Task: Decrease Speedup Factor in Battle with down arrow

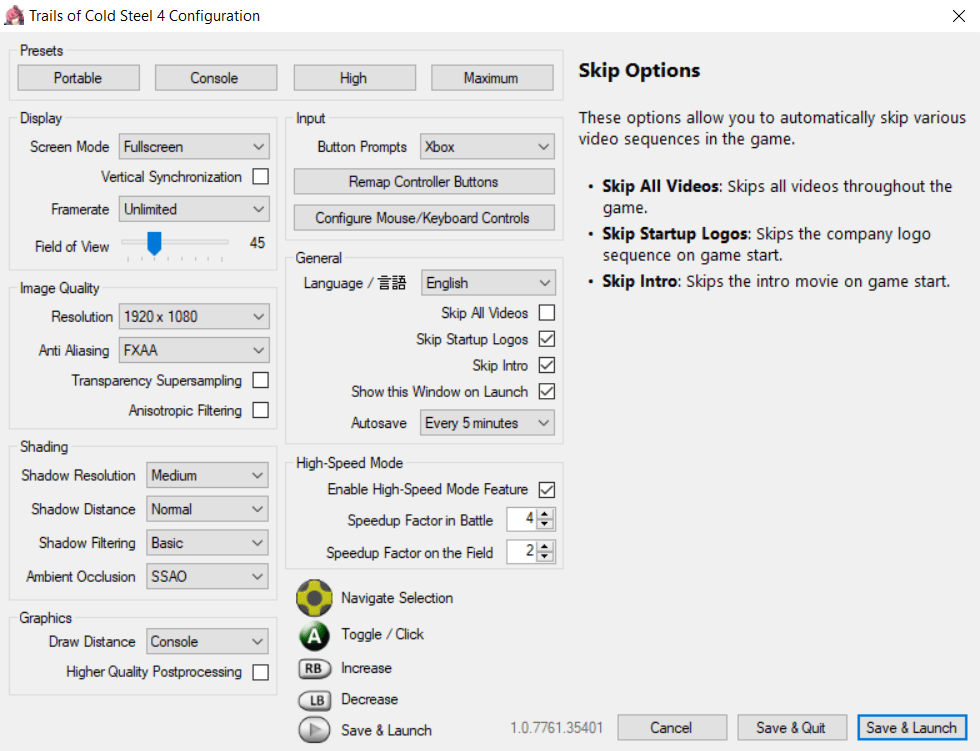Action: pyautogui.click(x=545, y=524)
